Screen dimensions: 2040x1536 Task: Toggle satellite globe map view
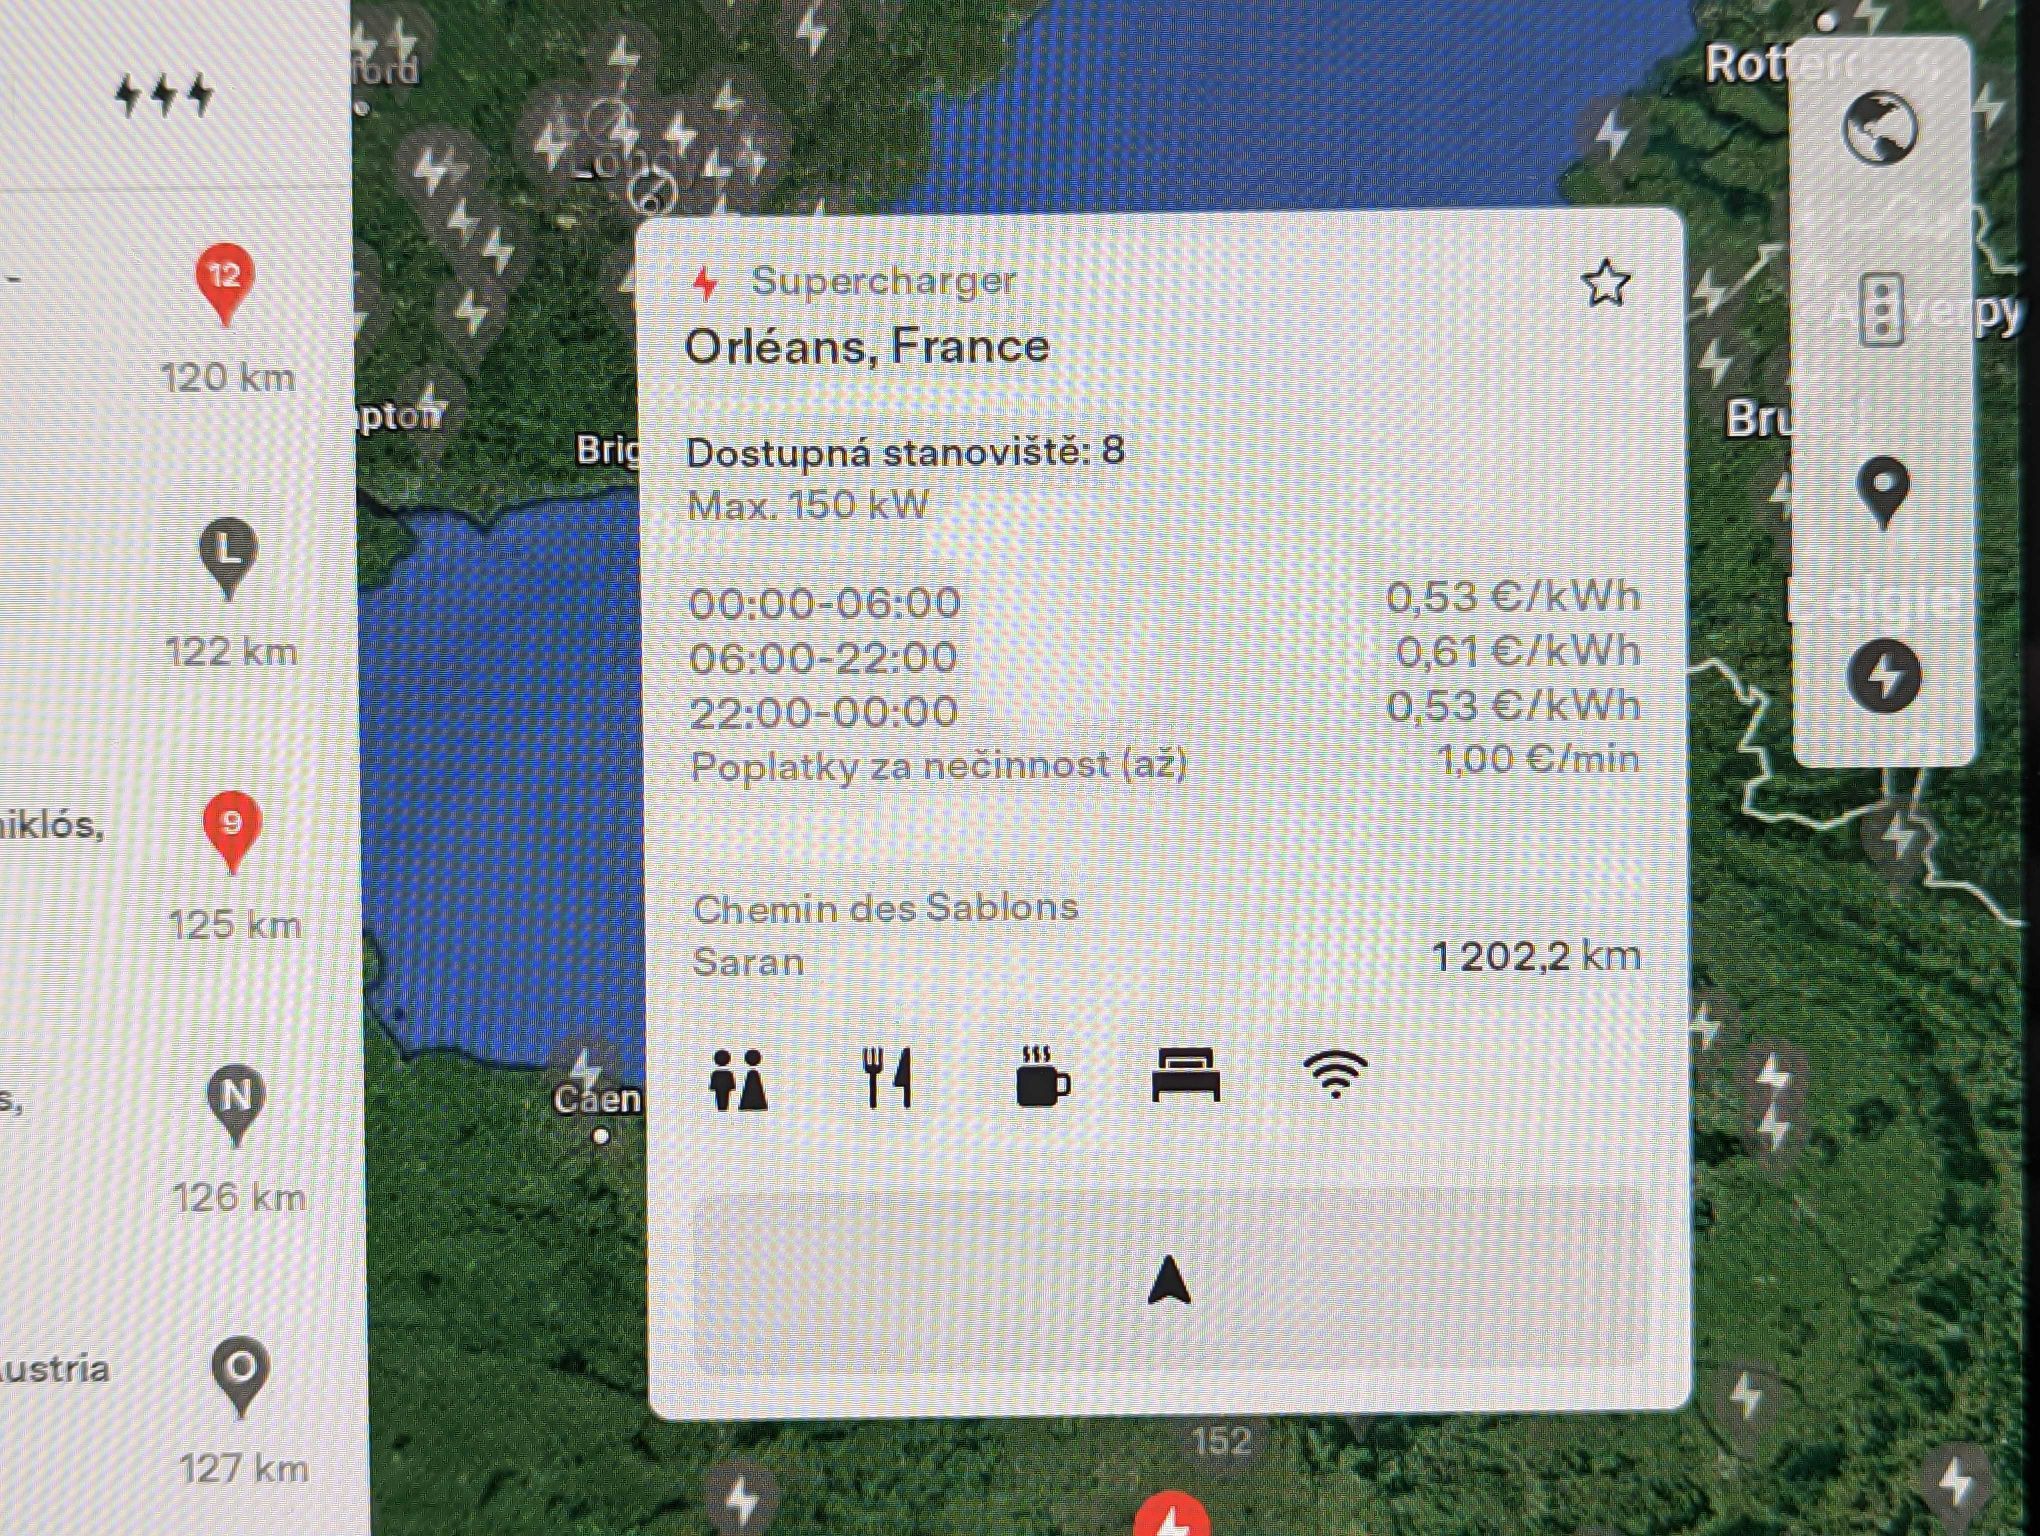click(x=1880, y=127)
